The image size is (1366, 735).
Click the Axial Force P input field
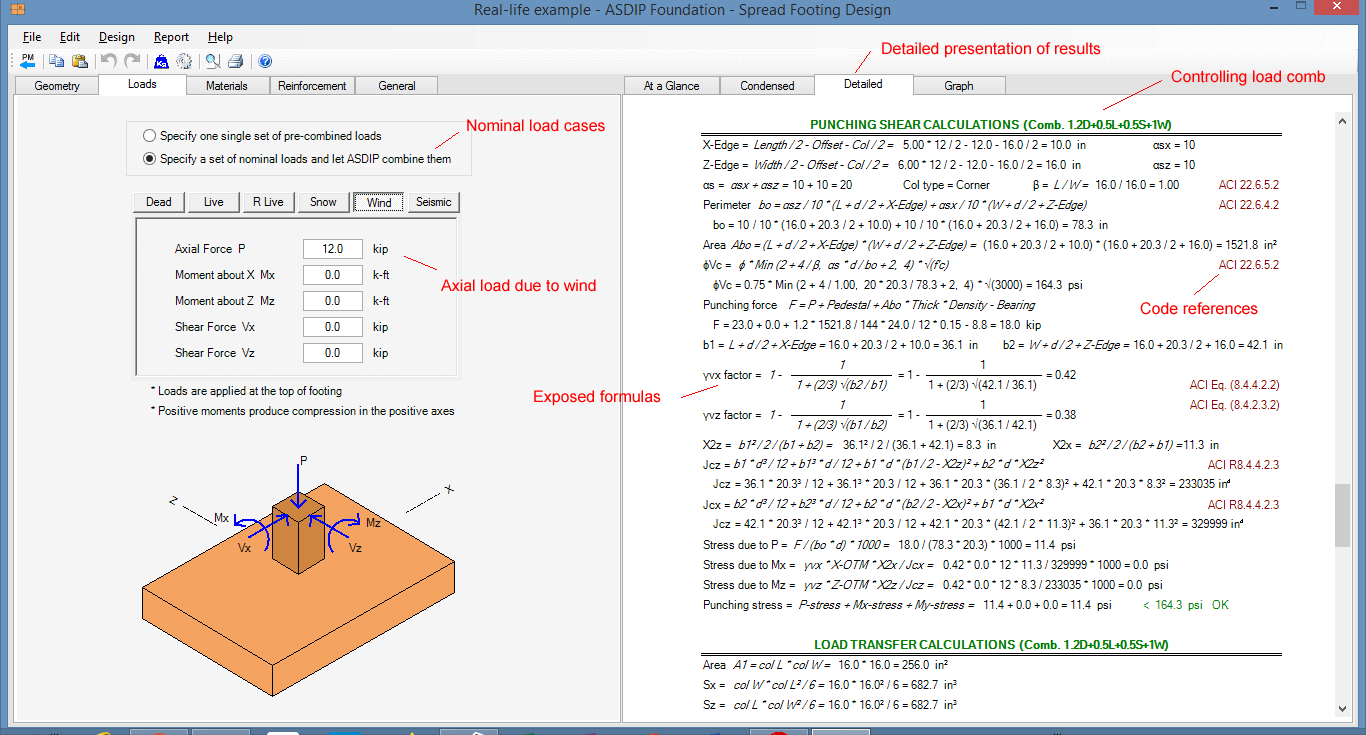tap(333, 249)
